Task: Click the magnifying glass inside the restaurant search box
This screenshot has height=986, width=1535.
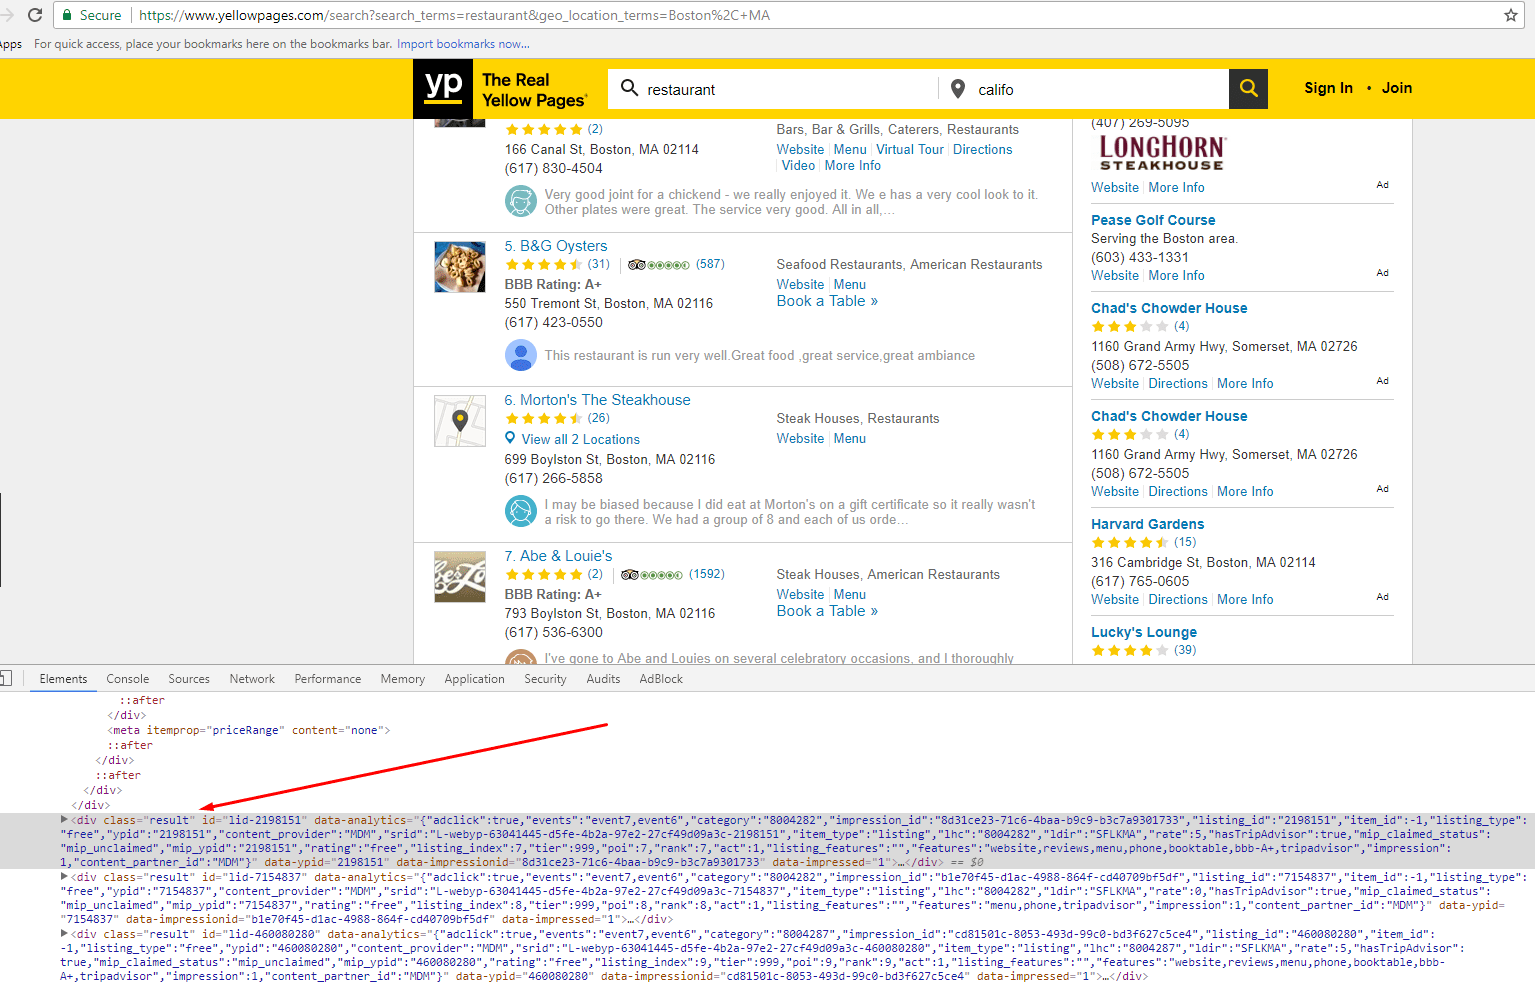Action: coord(630,89)
